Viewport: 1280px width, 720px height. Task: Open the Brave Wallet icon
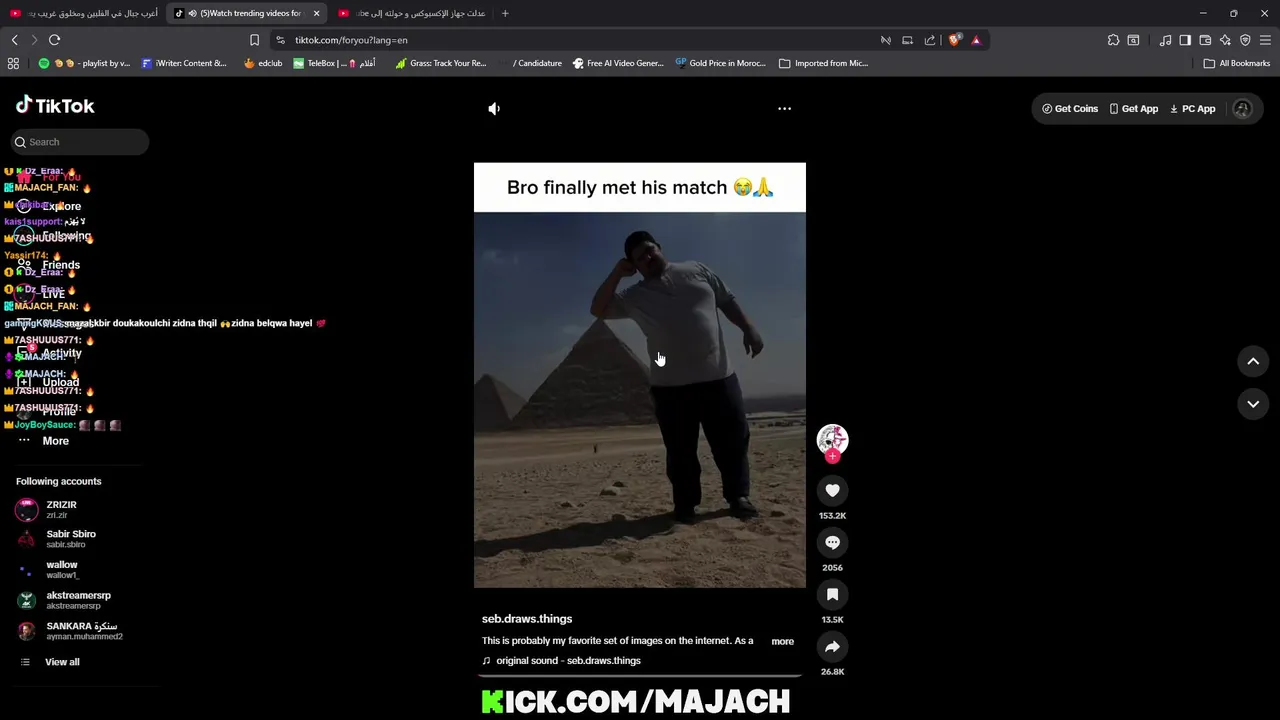[x=1205, y=40]
